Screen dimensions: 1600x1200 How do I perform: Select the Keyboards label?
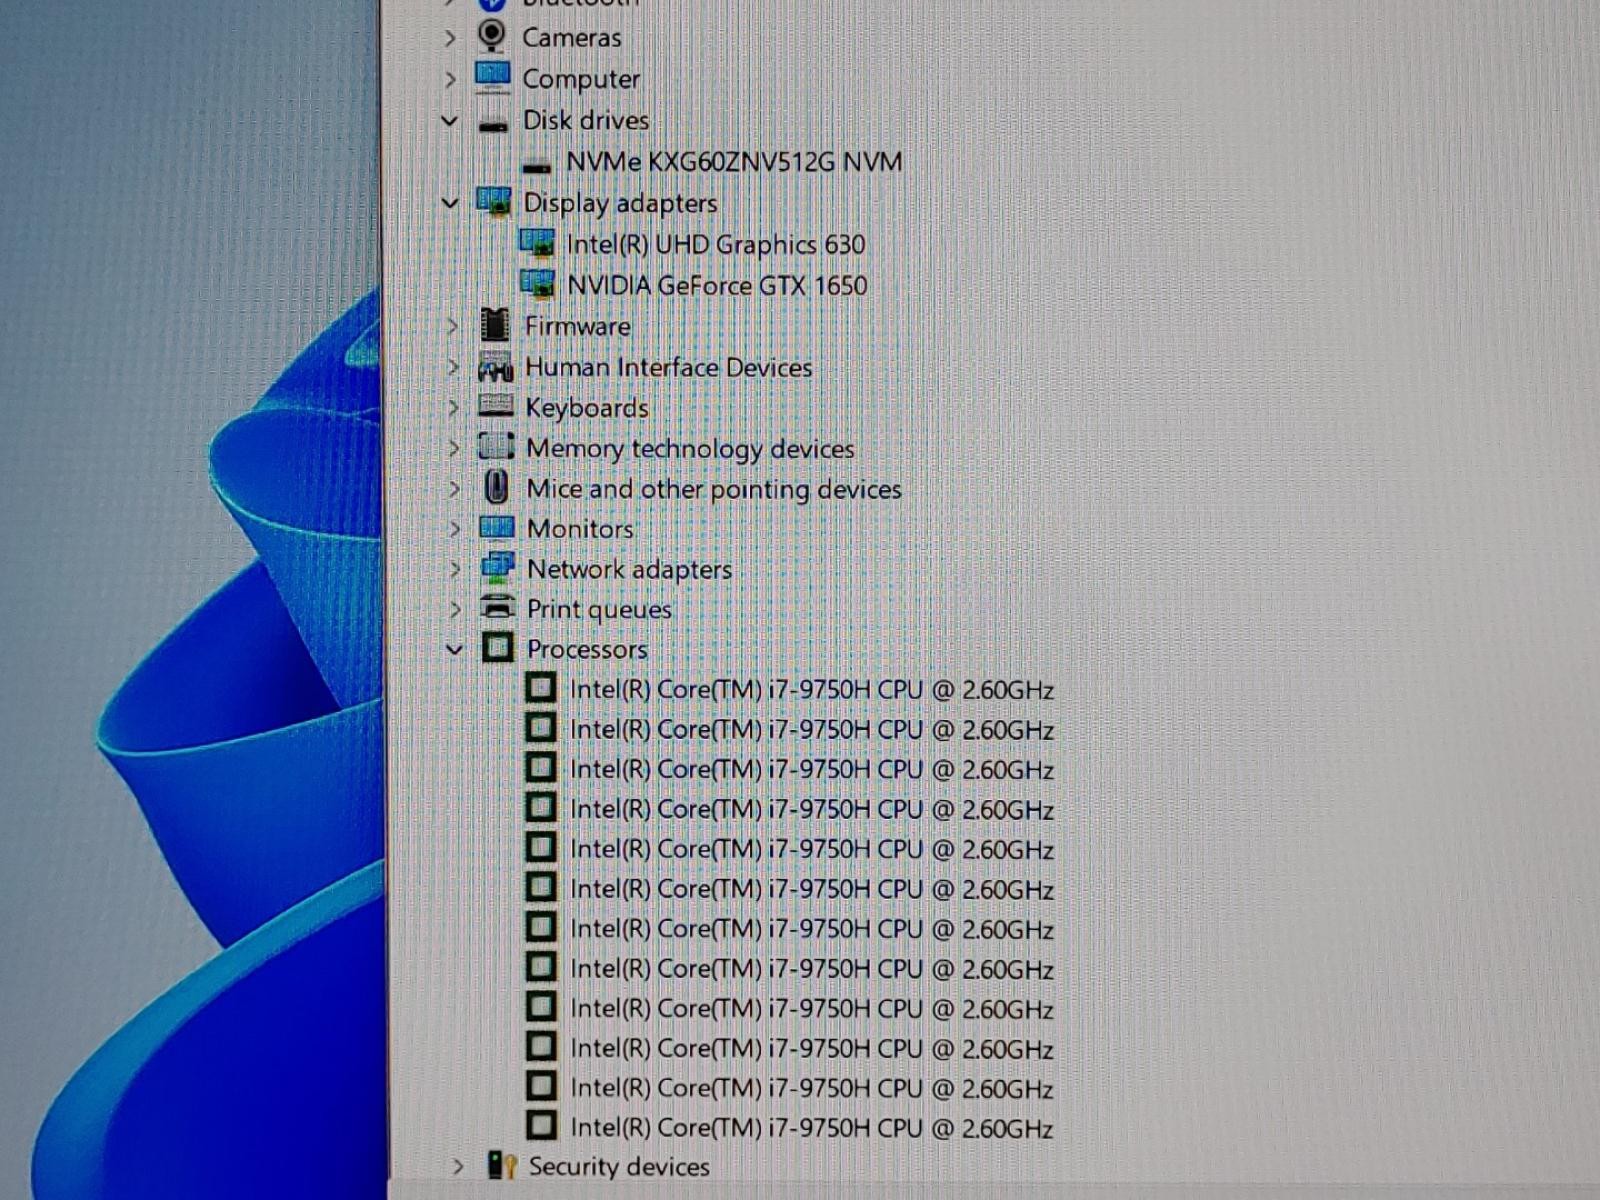click(587, 408)
